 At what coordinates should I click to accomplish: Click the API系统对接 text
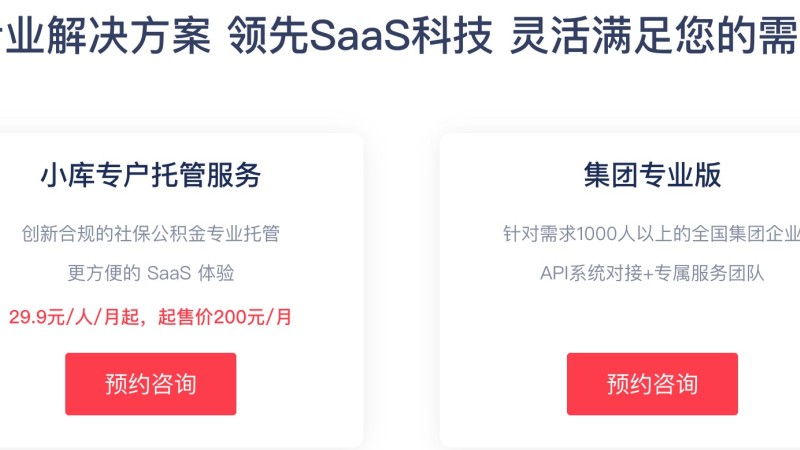591,273
